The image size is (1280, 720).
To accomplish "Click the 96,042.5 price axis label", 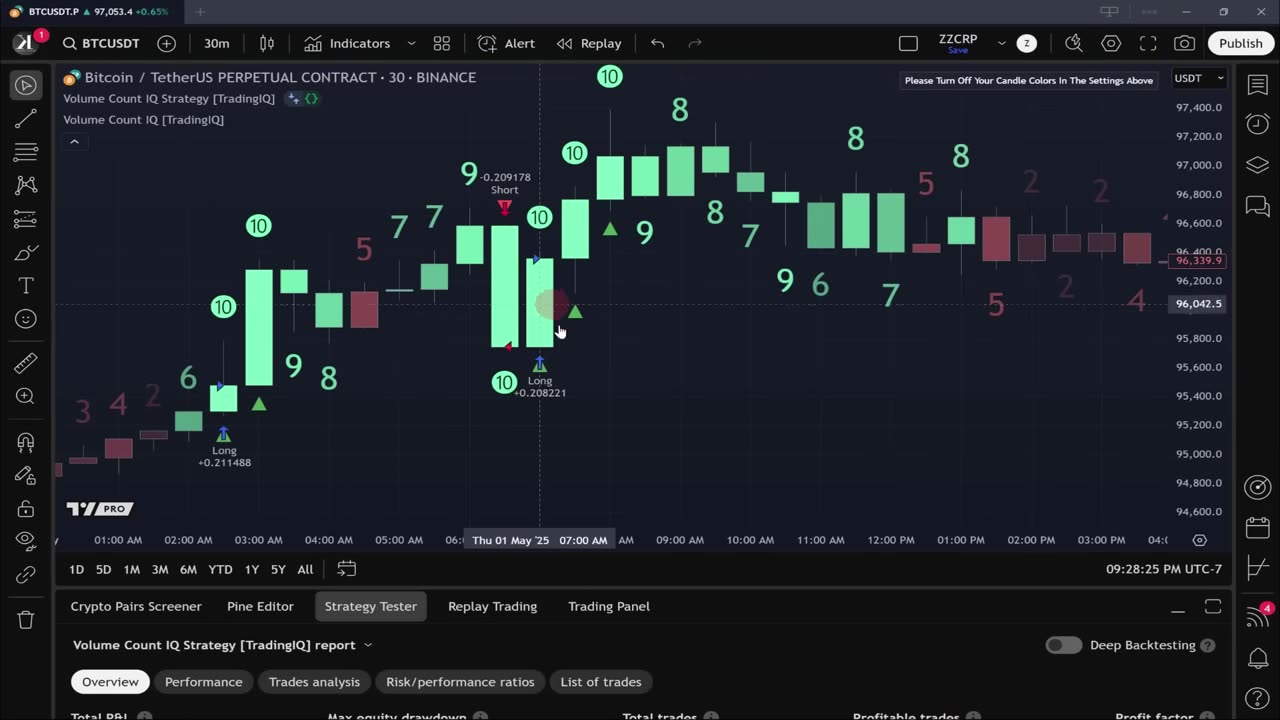I will (x=1198, y=304).
